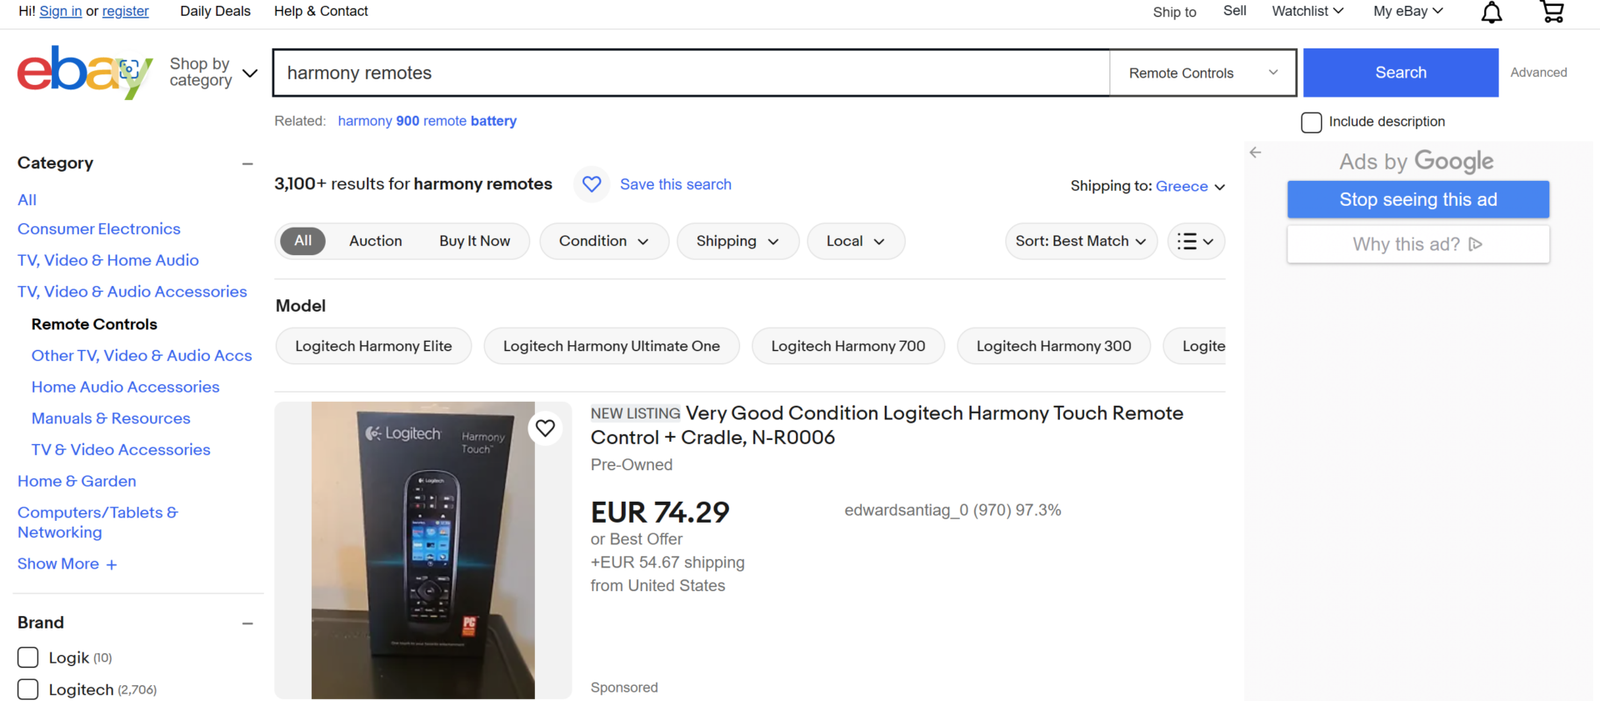
Task: Open the Remote Controls category dropdown
Action: (x=1203, y=73)
